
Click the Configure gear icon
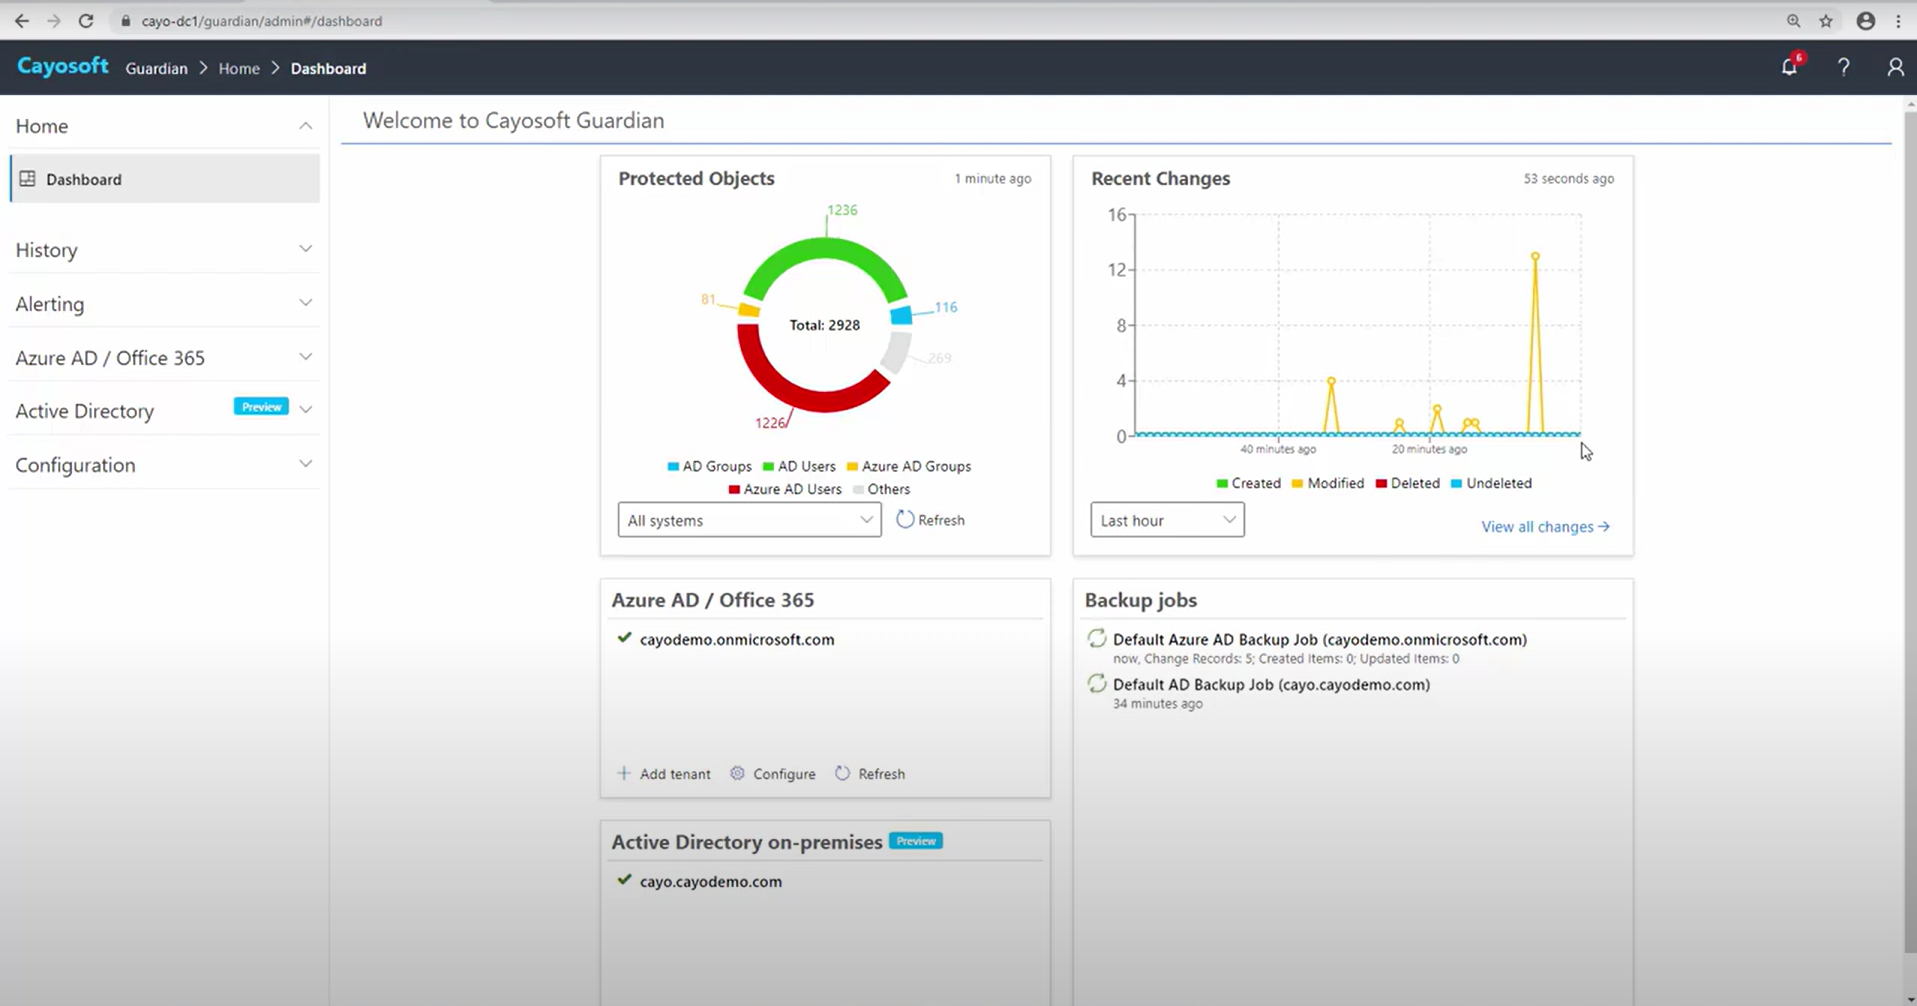[x=738, y=774]
